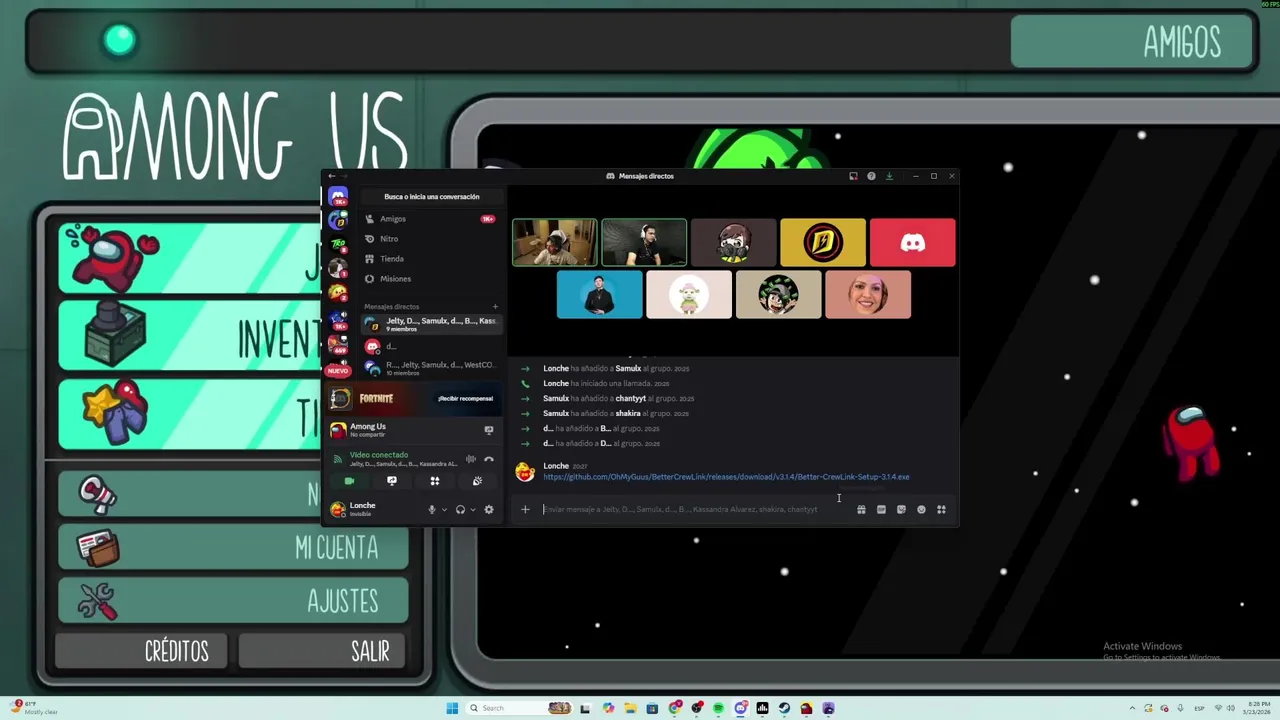Click SALIR to quit Among Us
Viewport: 1280px width, 720px height.
pos(323,651)
